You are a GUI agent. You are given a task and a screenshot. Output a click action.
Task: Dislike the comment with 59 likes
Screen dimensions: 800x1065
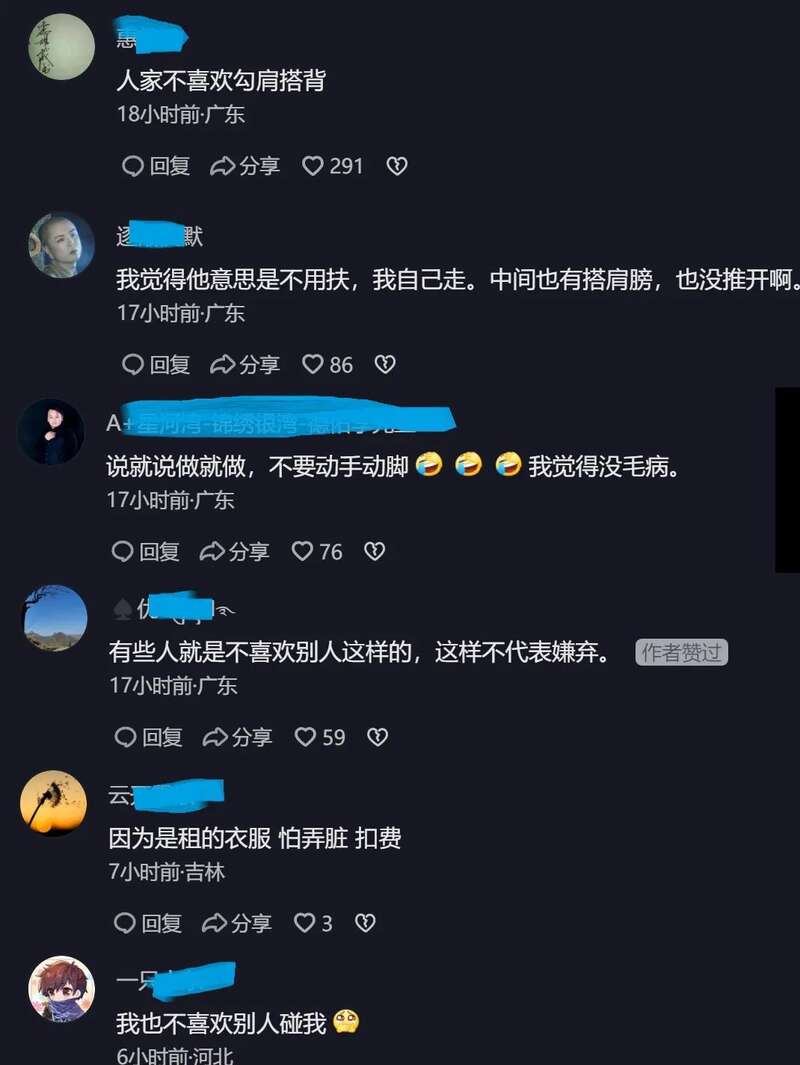(378, 737)
